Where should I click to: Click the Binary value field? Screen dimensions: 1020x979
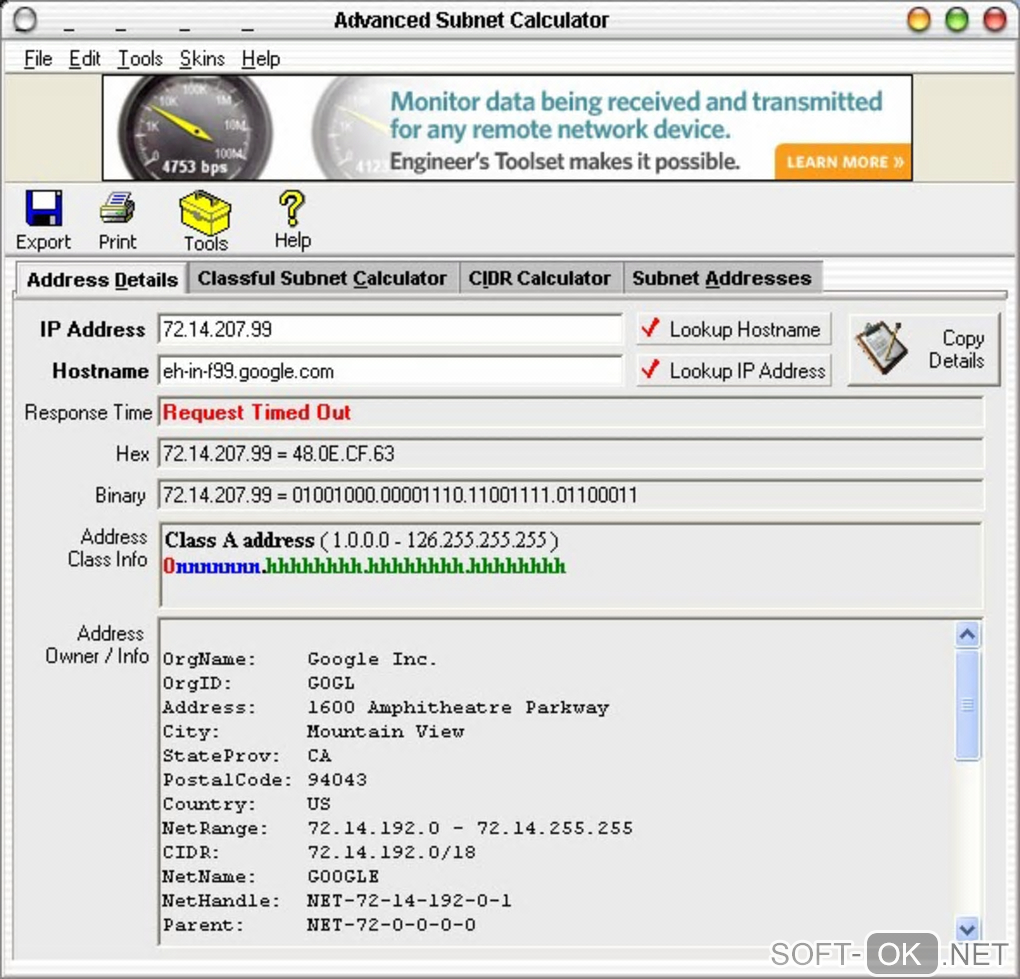point(570,495)
